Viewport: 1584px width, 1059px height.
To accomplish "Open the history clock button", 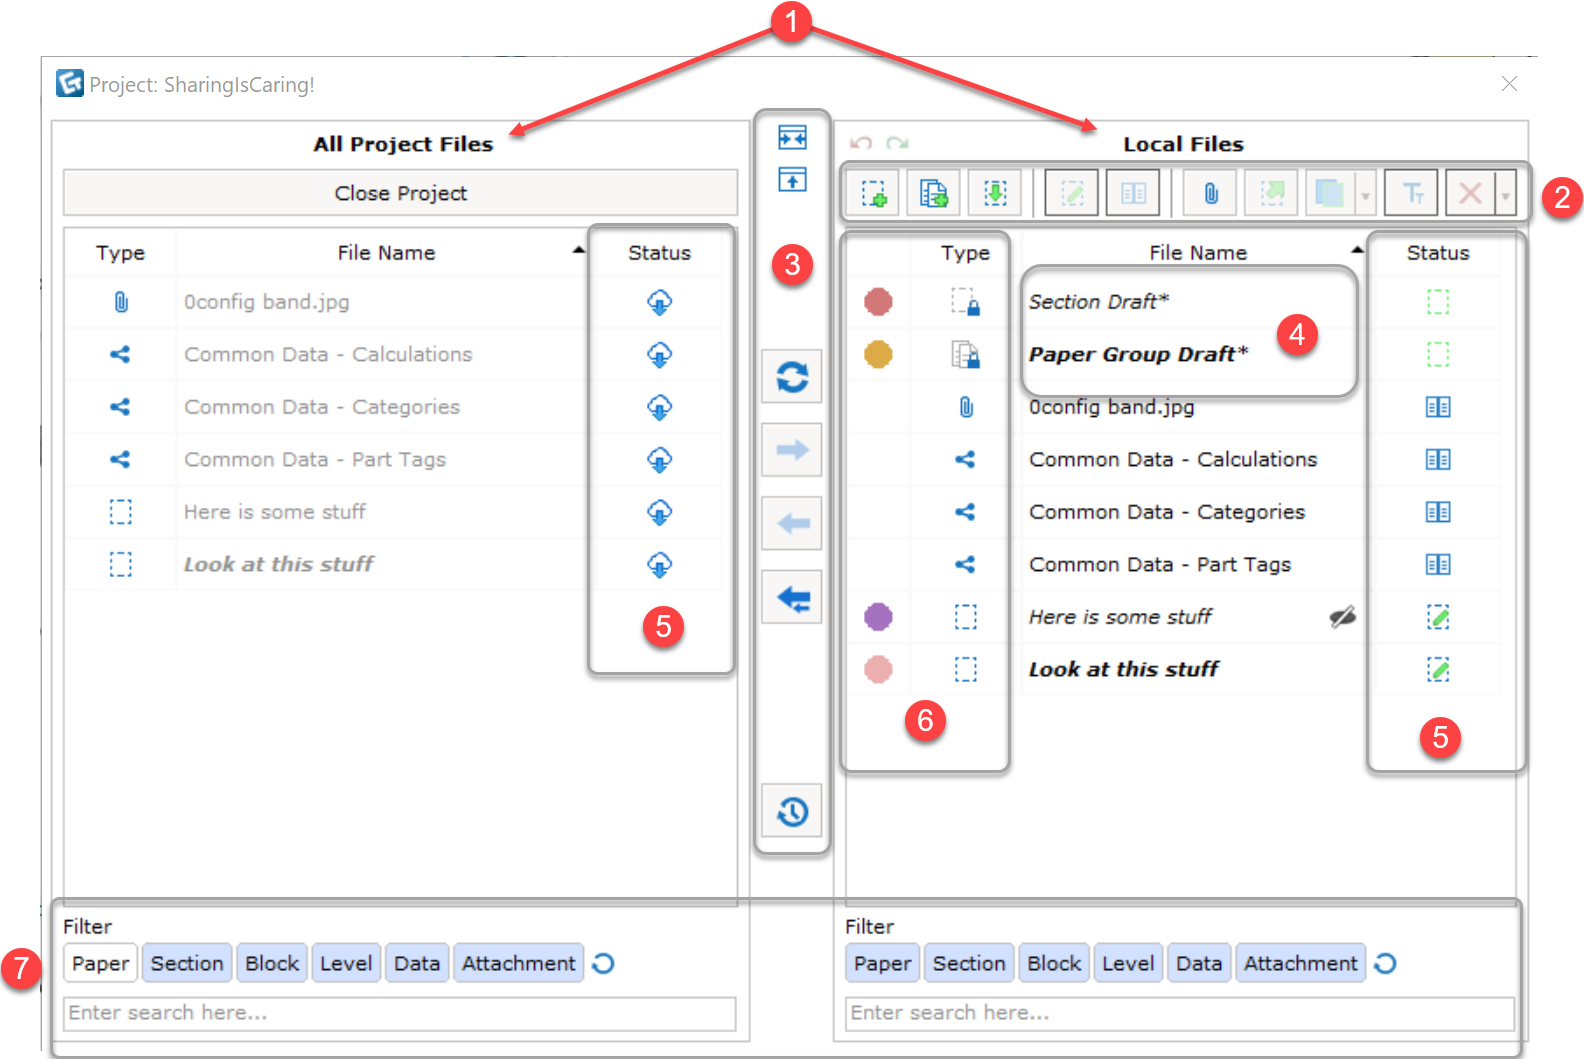I will pyautogui.click(x=792, y=811).
